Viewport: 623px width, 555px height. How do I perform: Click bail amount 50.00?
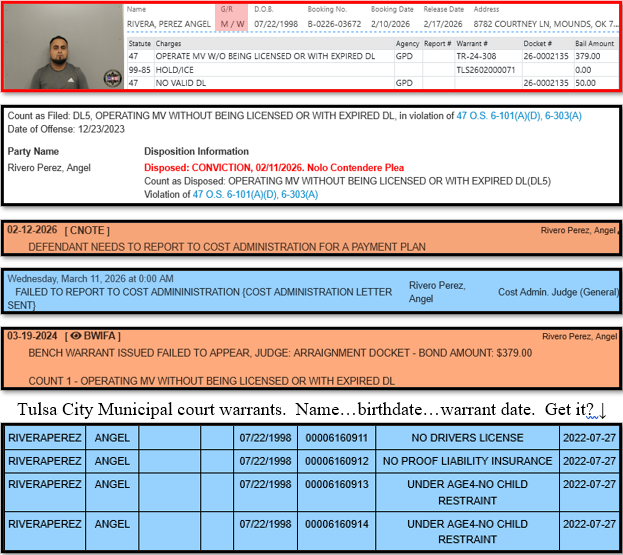coord(585,83)
